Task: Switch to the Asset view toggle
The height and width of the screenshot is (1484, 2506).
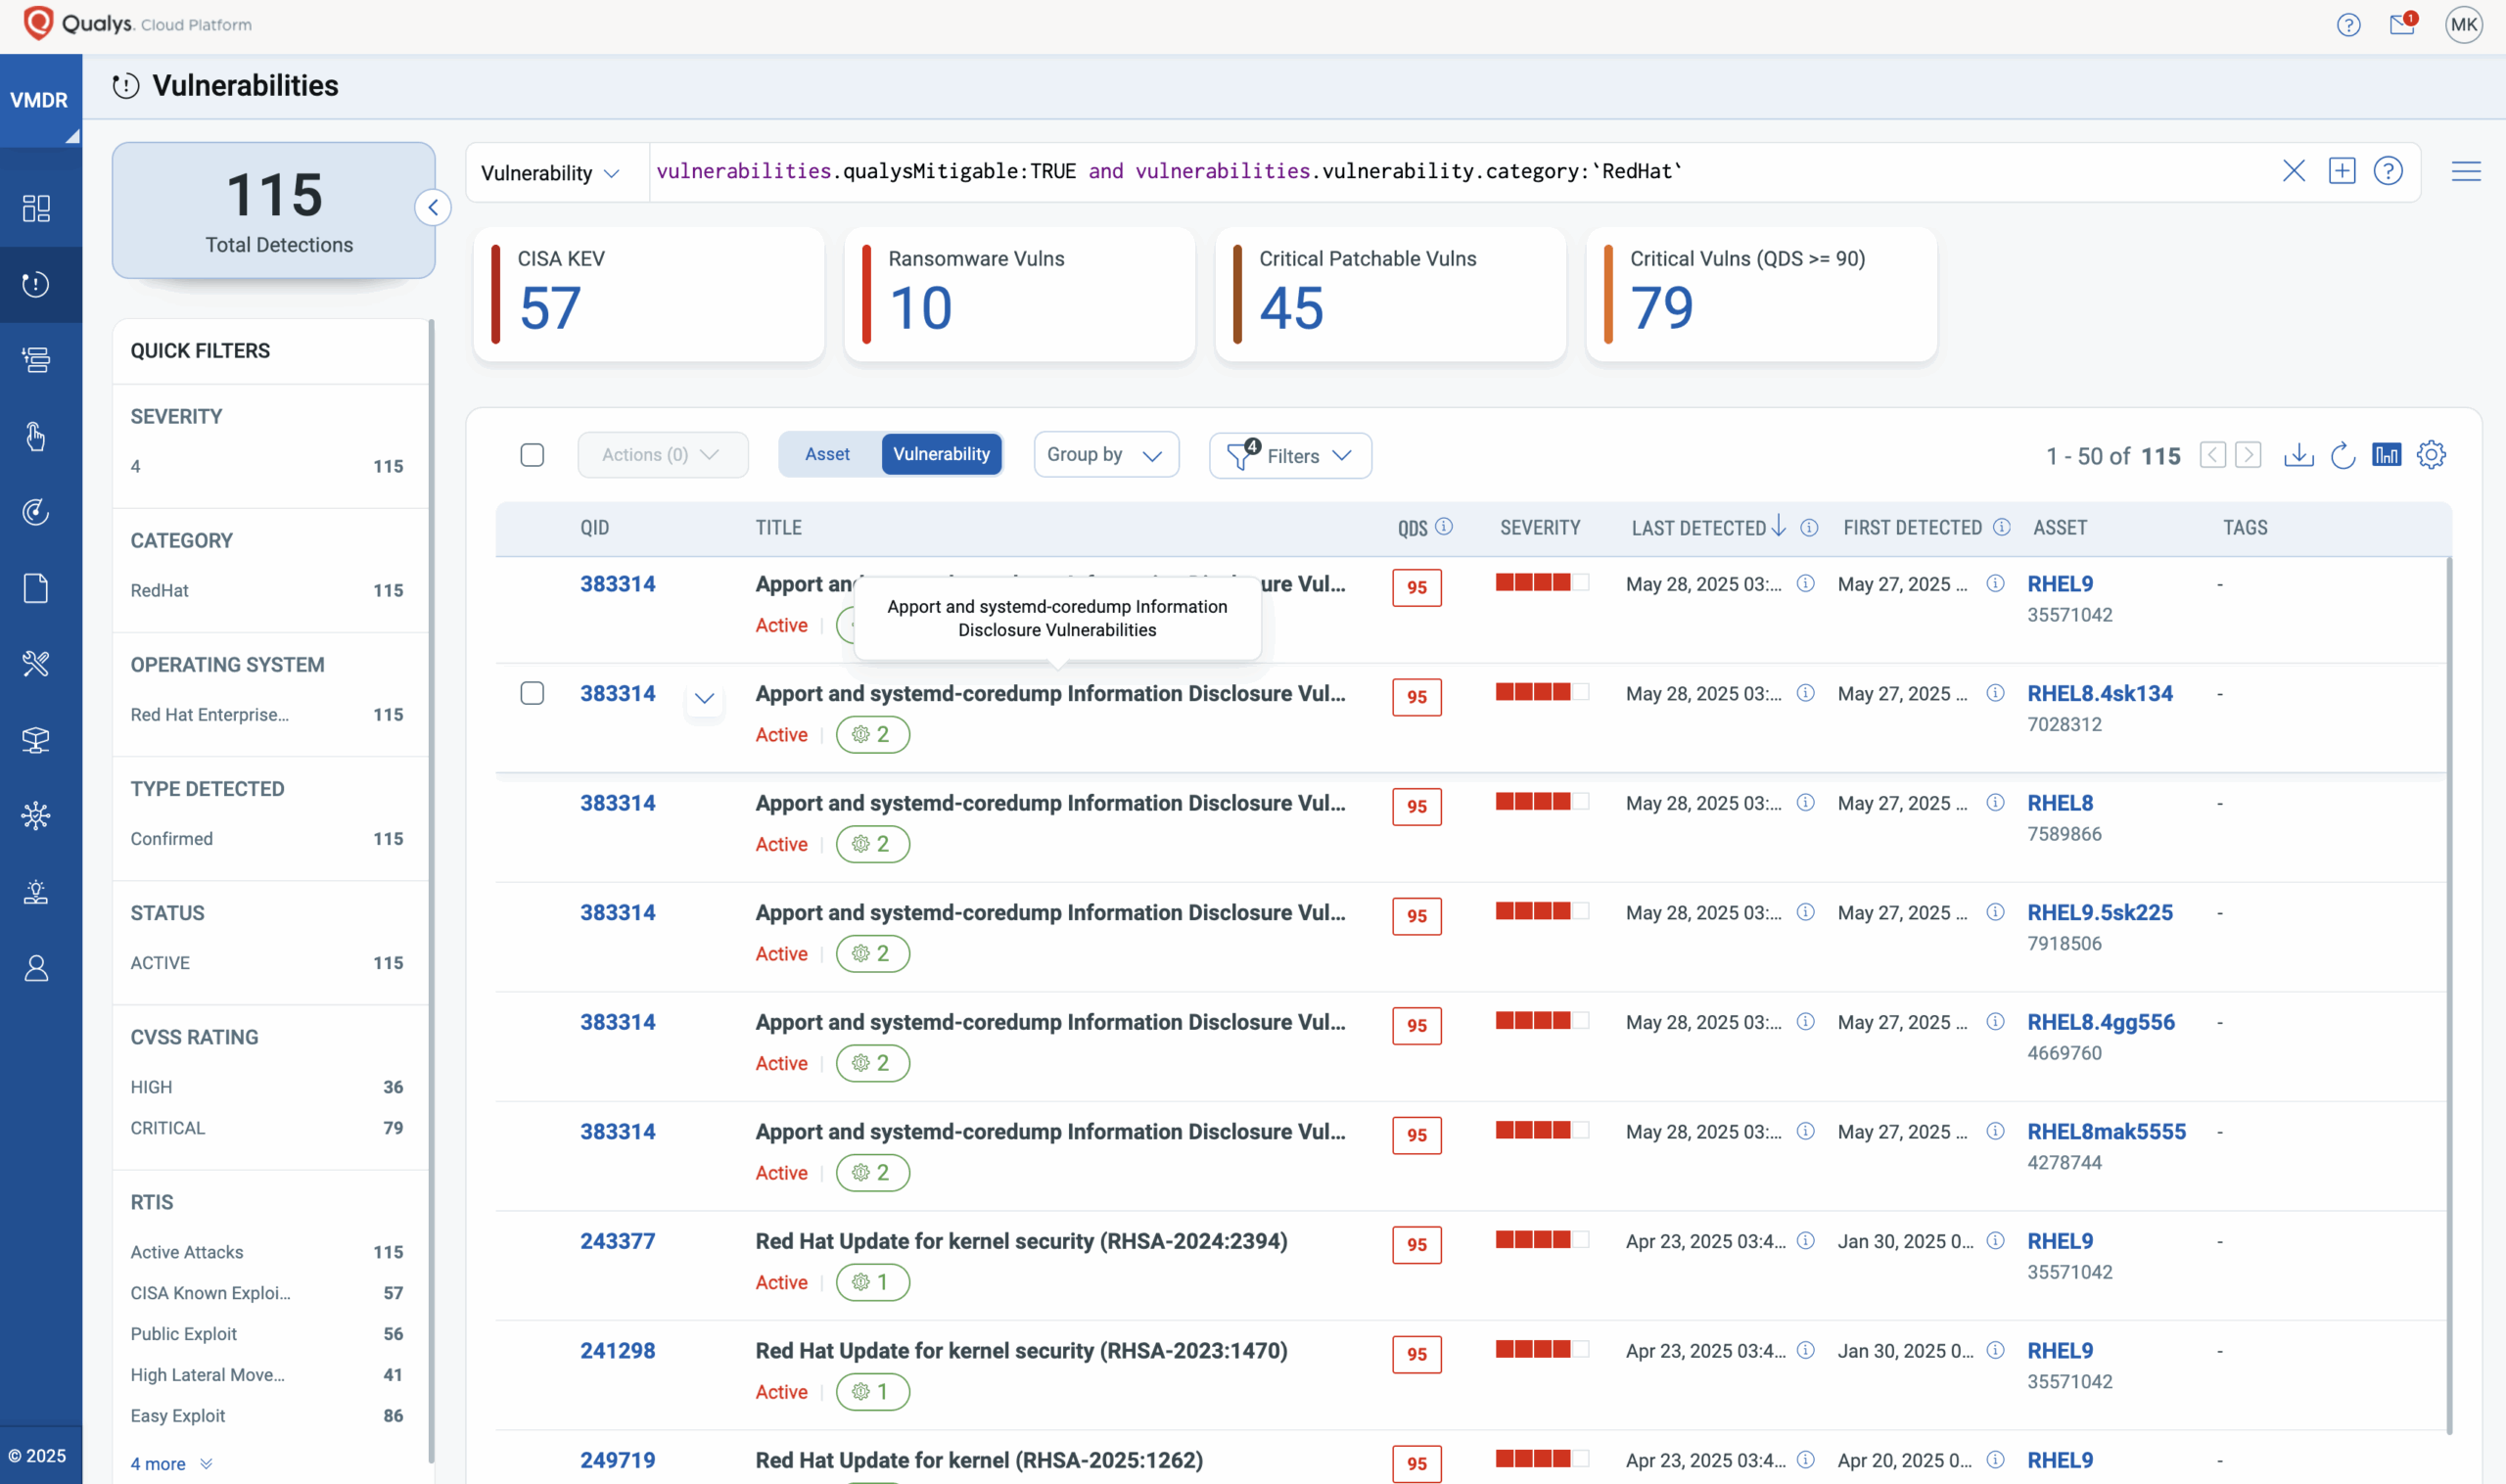Action: pos(828,454)
